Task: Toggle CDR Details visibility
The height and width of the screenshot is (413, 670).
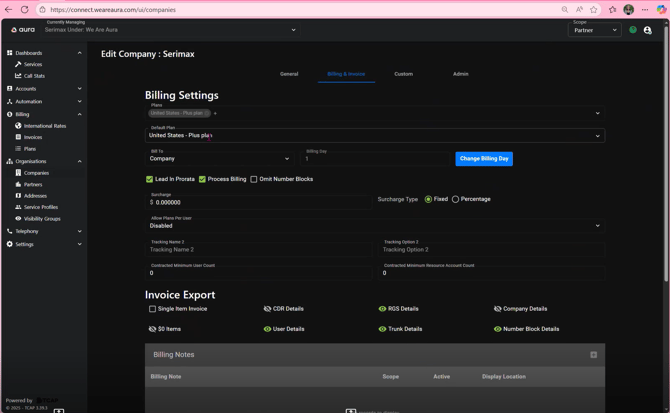Action: 267,308
